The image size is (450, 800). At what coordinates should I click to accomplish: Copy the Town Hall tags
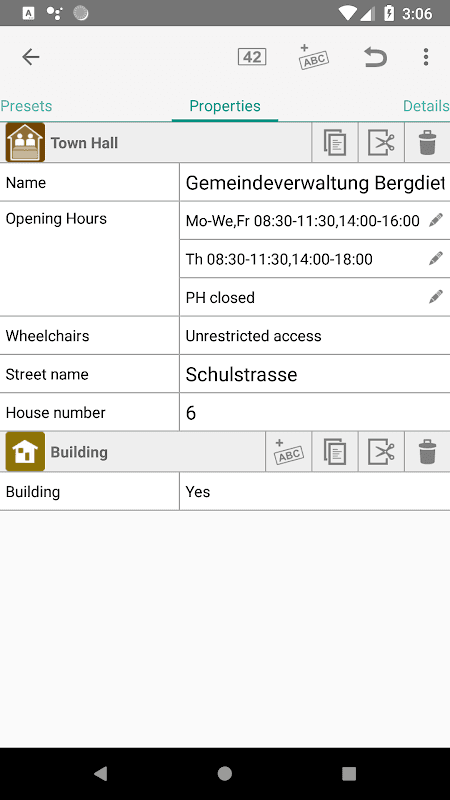335,143
